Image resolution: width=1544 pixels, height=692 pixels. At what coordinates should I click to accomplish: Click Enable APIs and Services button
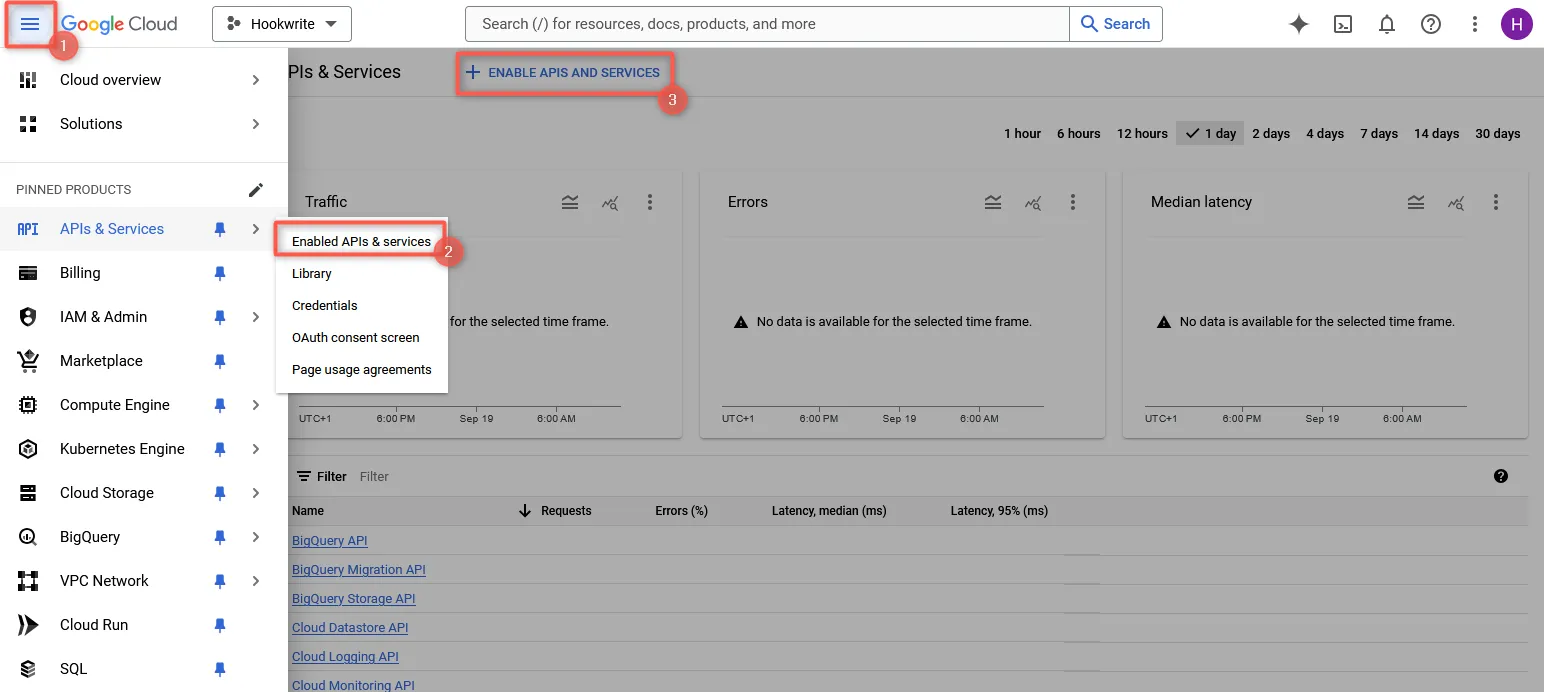[x=563, y=73]
